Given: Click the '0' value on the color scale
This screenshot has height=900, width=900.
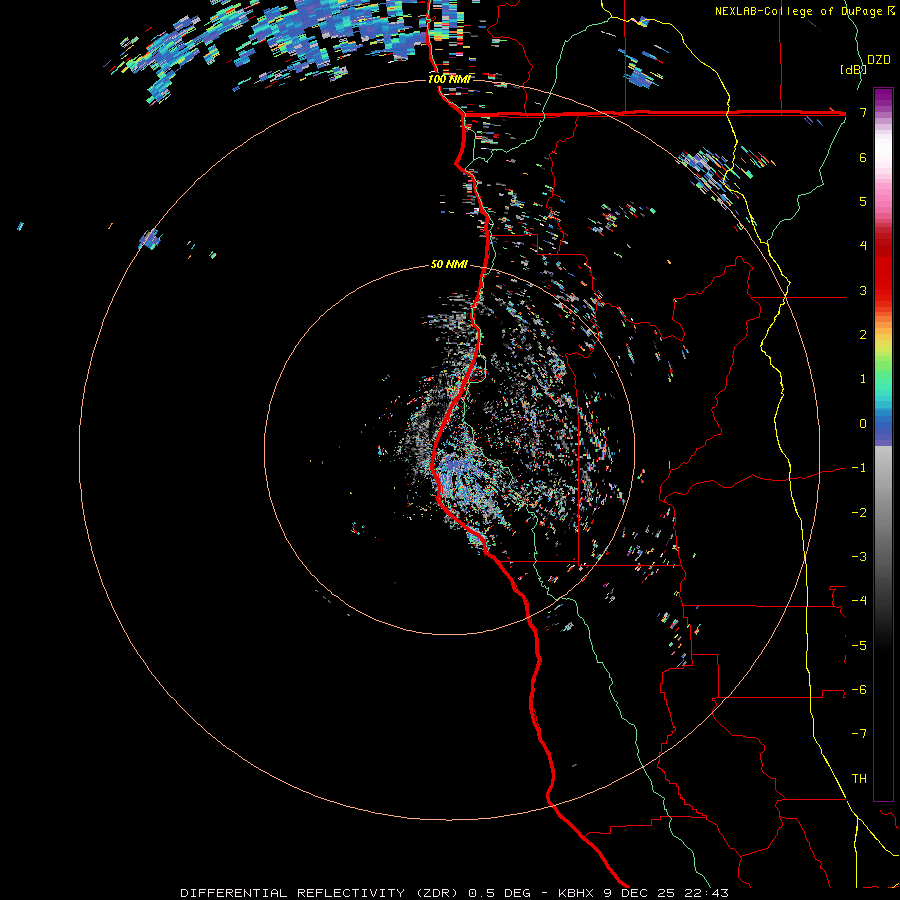Looking at the screenshot, I should click(x=863, y=424).
